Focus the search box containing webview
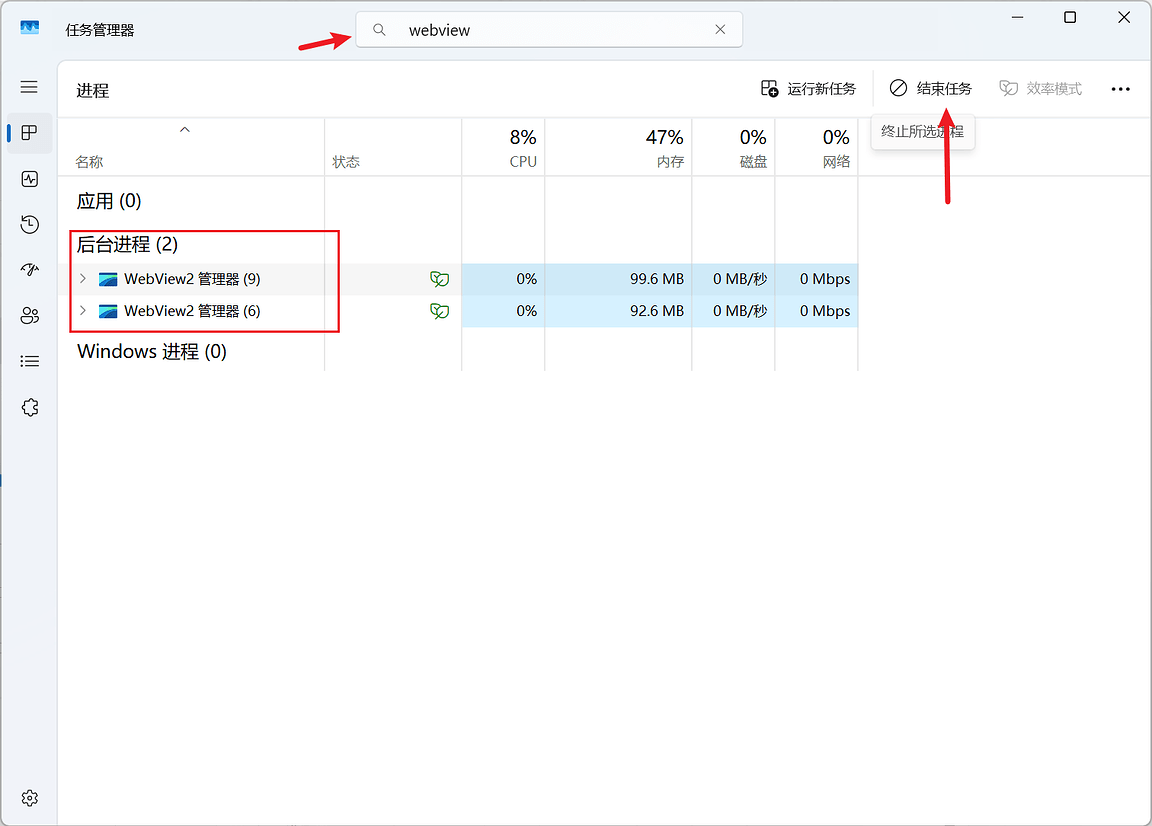 549,30
